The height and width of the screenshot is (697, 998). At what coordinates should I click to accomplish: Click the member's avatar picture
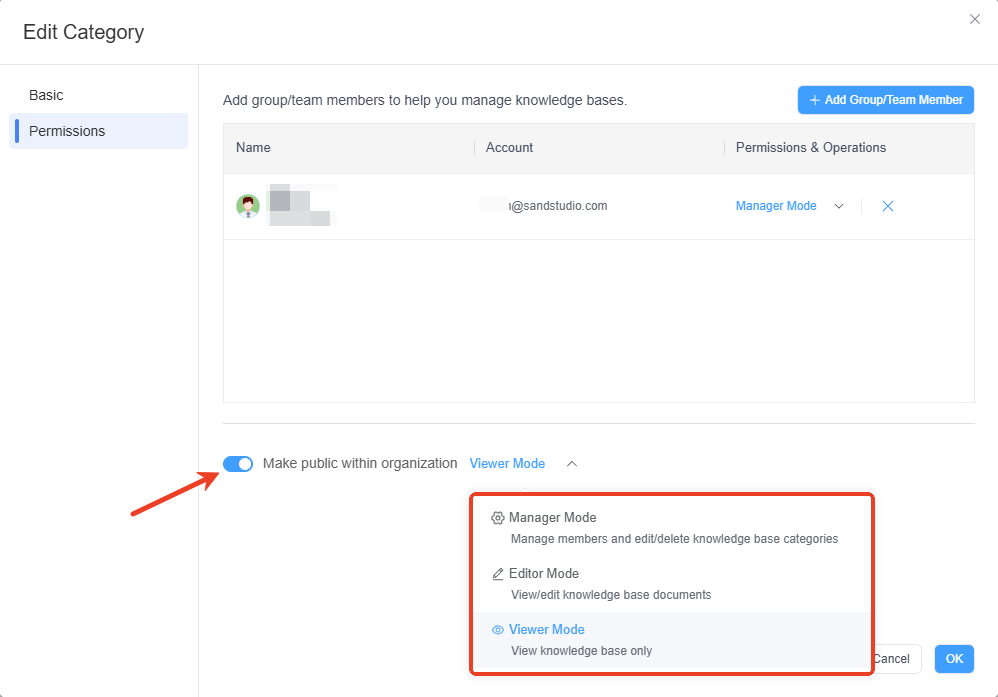point(248,206)
